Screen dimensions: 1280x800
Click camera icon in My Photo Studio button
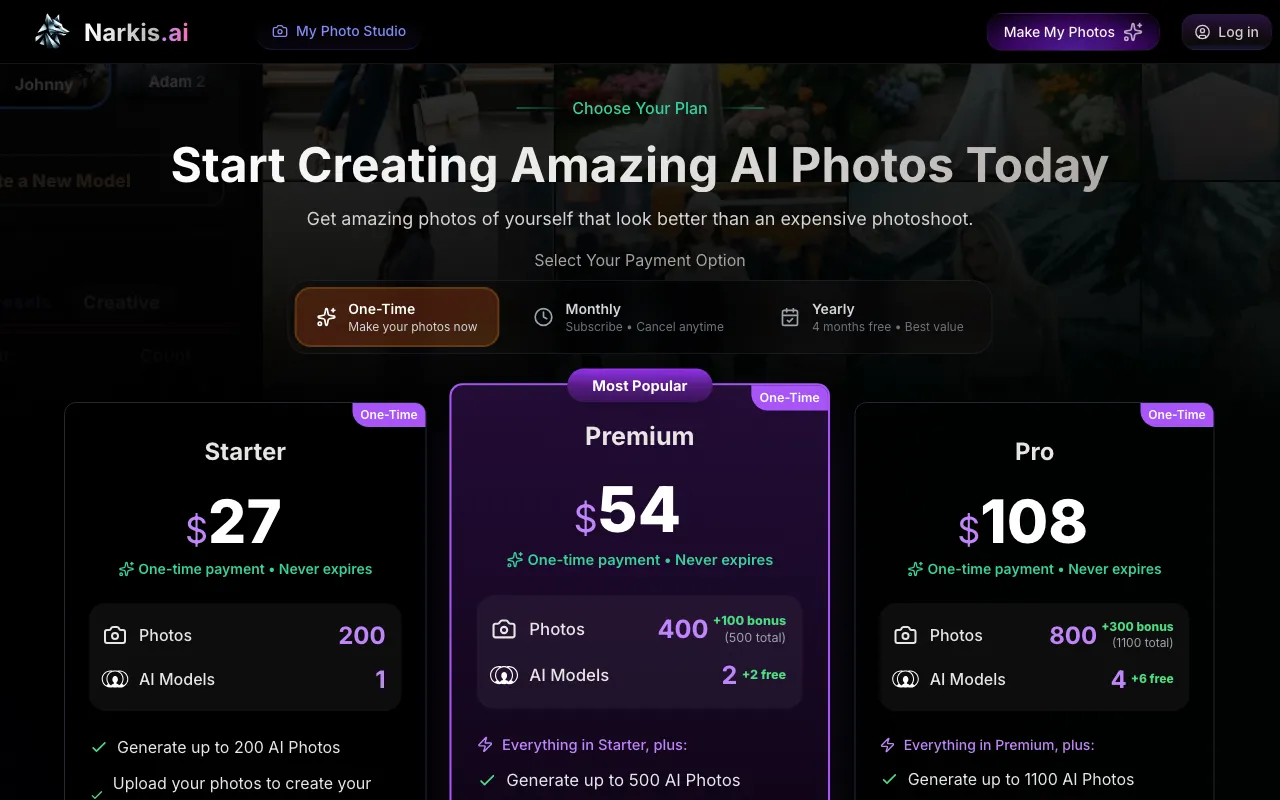280,32
